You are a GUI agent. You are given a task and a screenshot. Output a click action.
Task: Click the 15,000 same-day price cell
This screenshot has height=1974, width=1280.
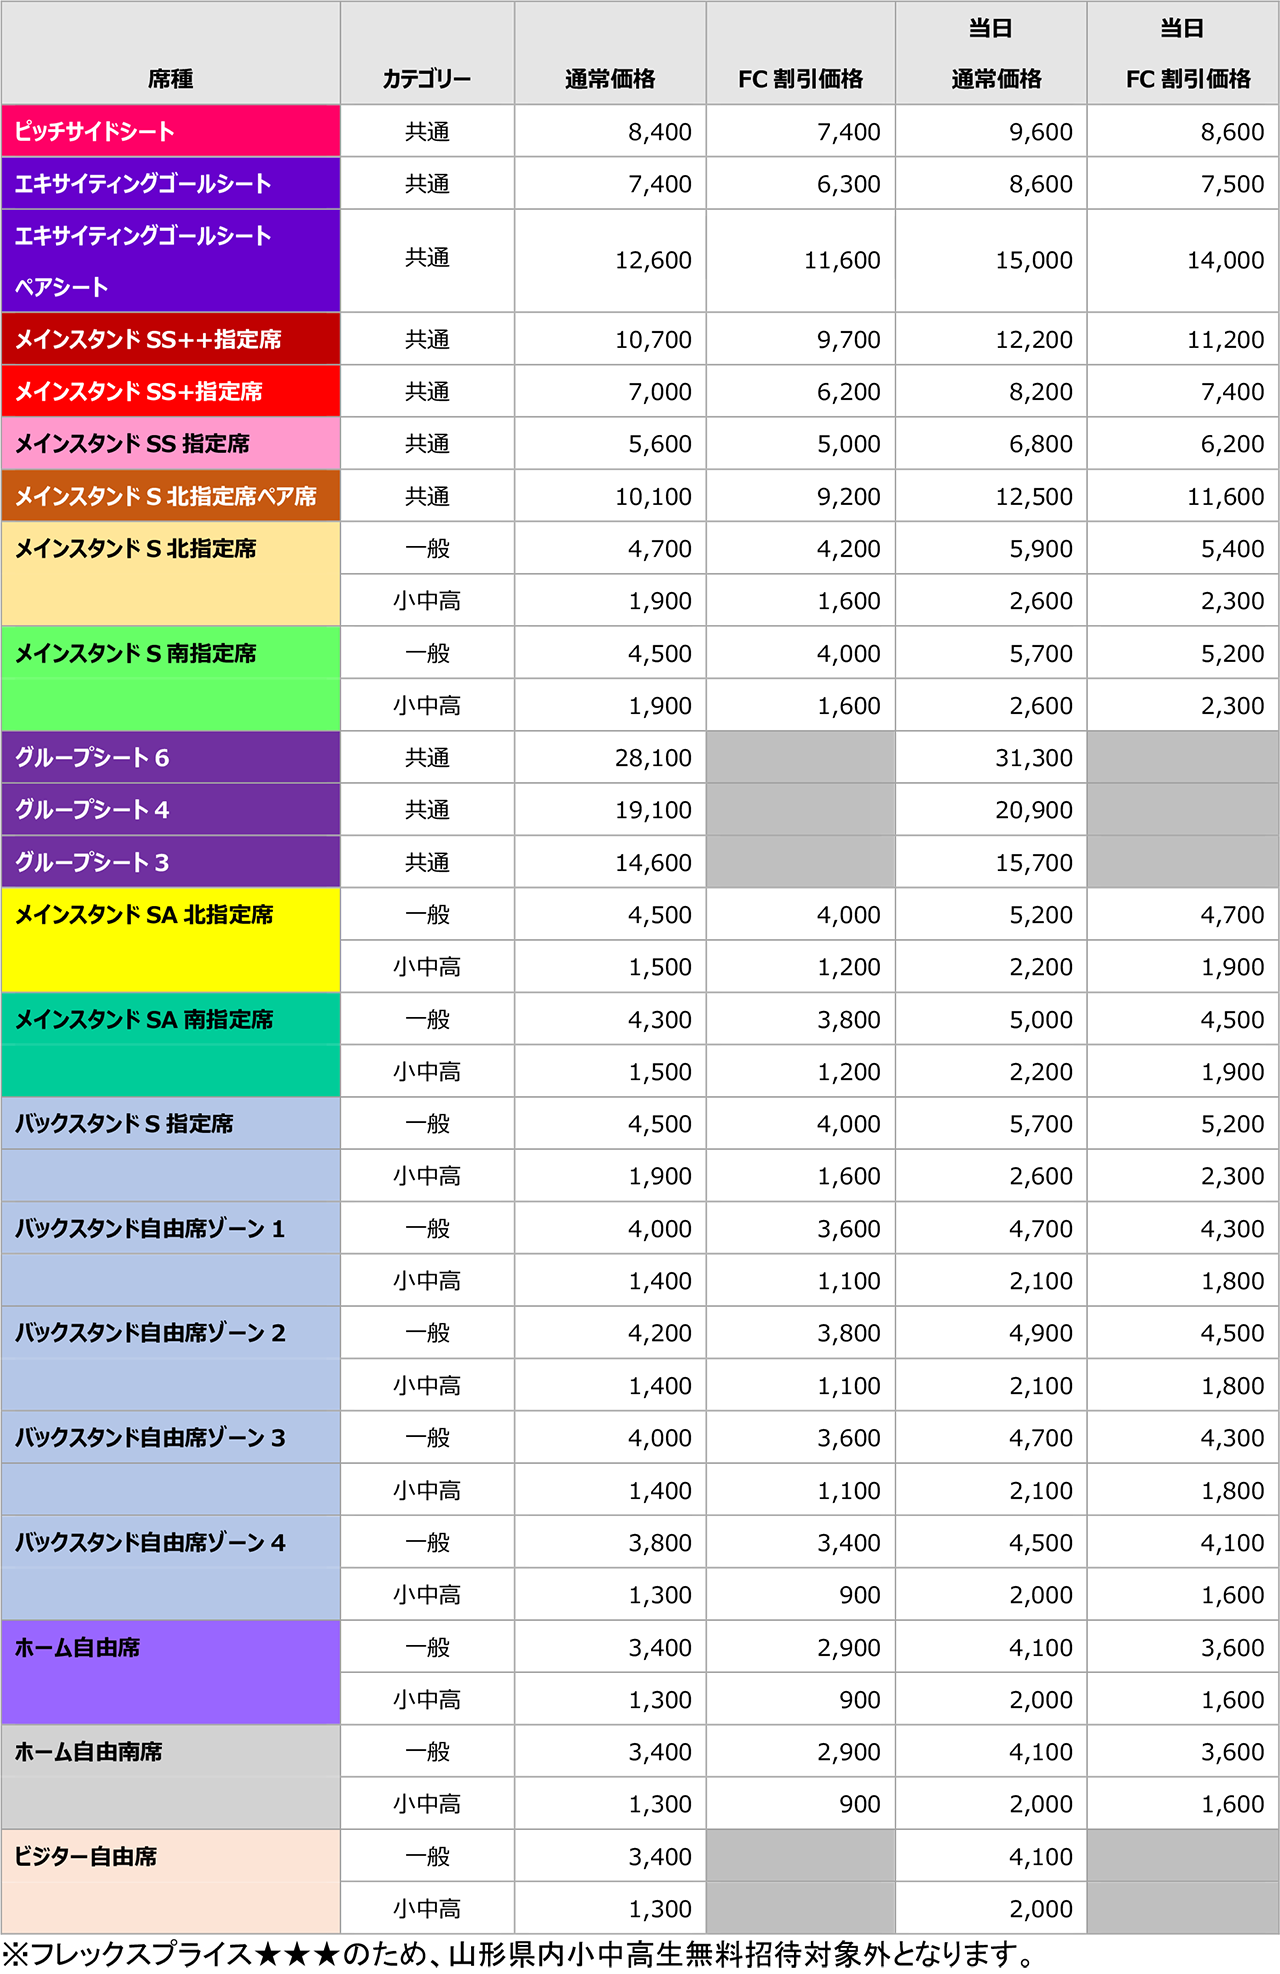click(x=1033, y=260)
